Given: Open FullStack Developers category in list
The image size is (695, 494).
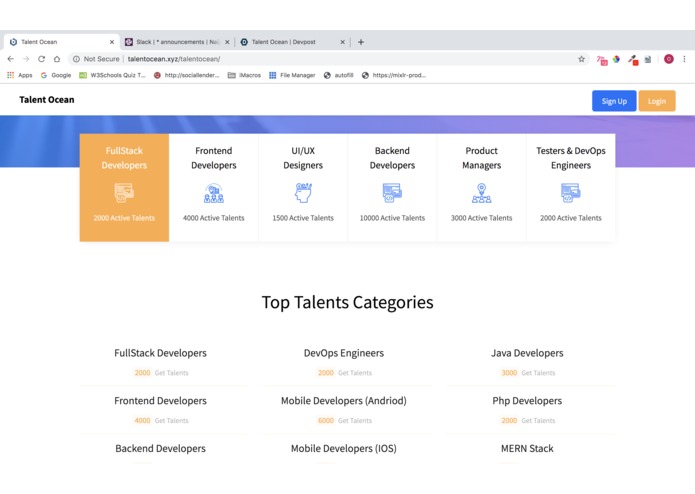Looking at the screenshot, I should point(160,353).
